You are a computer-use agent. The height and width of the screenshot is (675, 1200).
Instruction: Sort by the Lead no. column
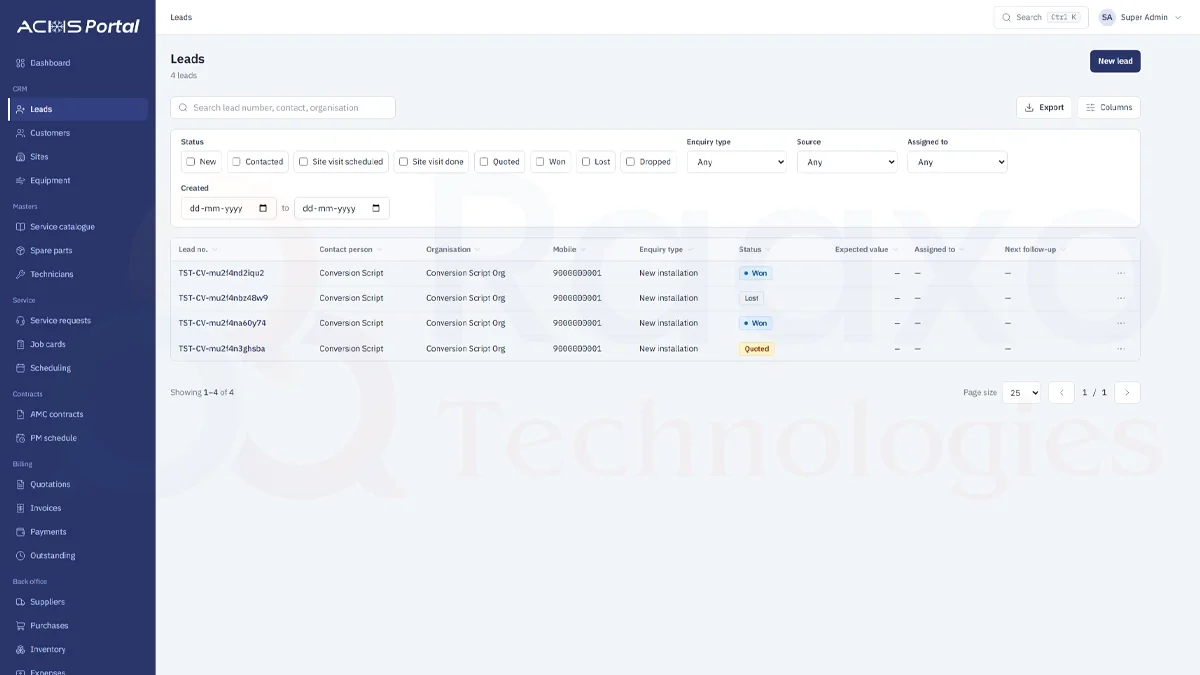point(198,249)
